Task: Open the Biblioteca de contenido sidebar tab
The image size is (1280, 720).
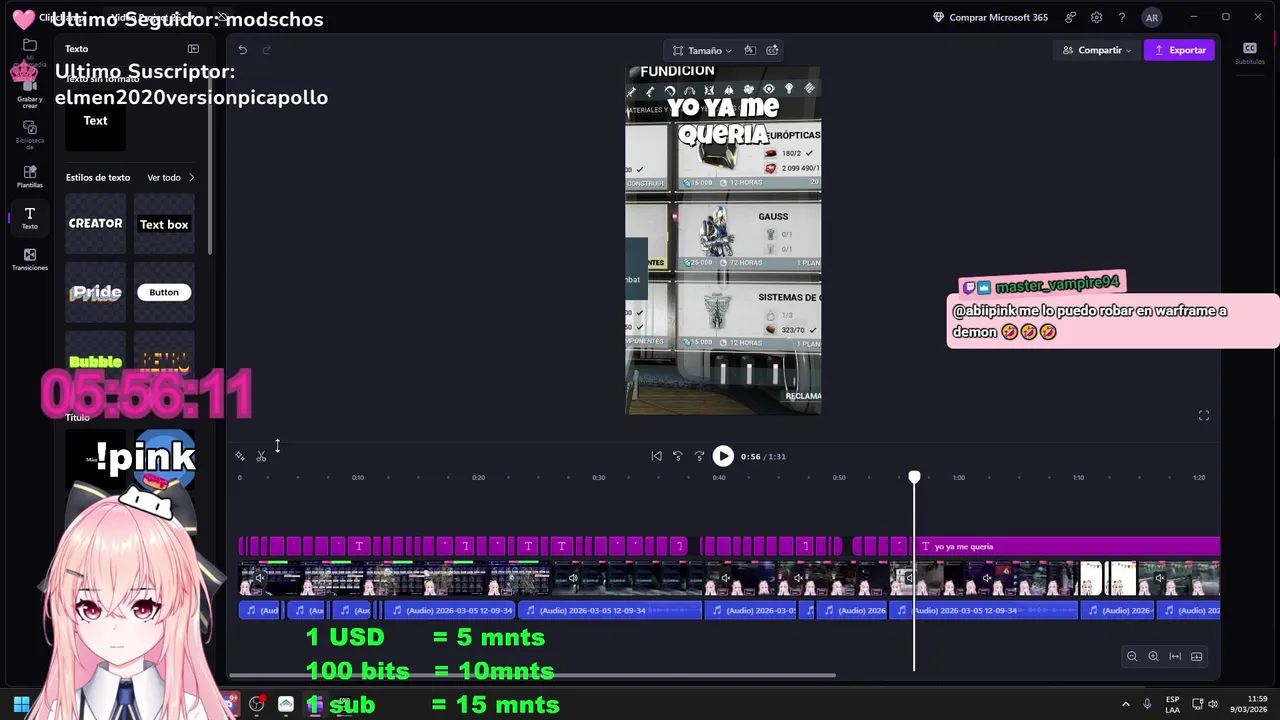Action: tap(29, 134)
